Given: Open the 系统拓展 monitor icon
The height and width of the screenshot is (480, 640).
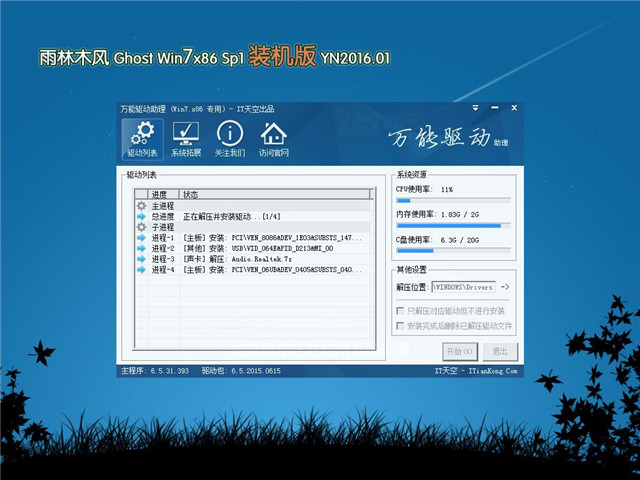Looking at the screenshot, I should (x=186, y=139).
